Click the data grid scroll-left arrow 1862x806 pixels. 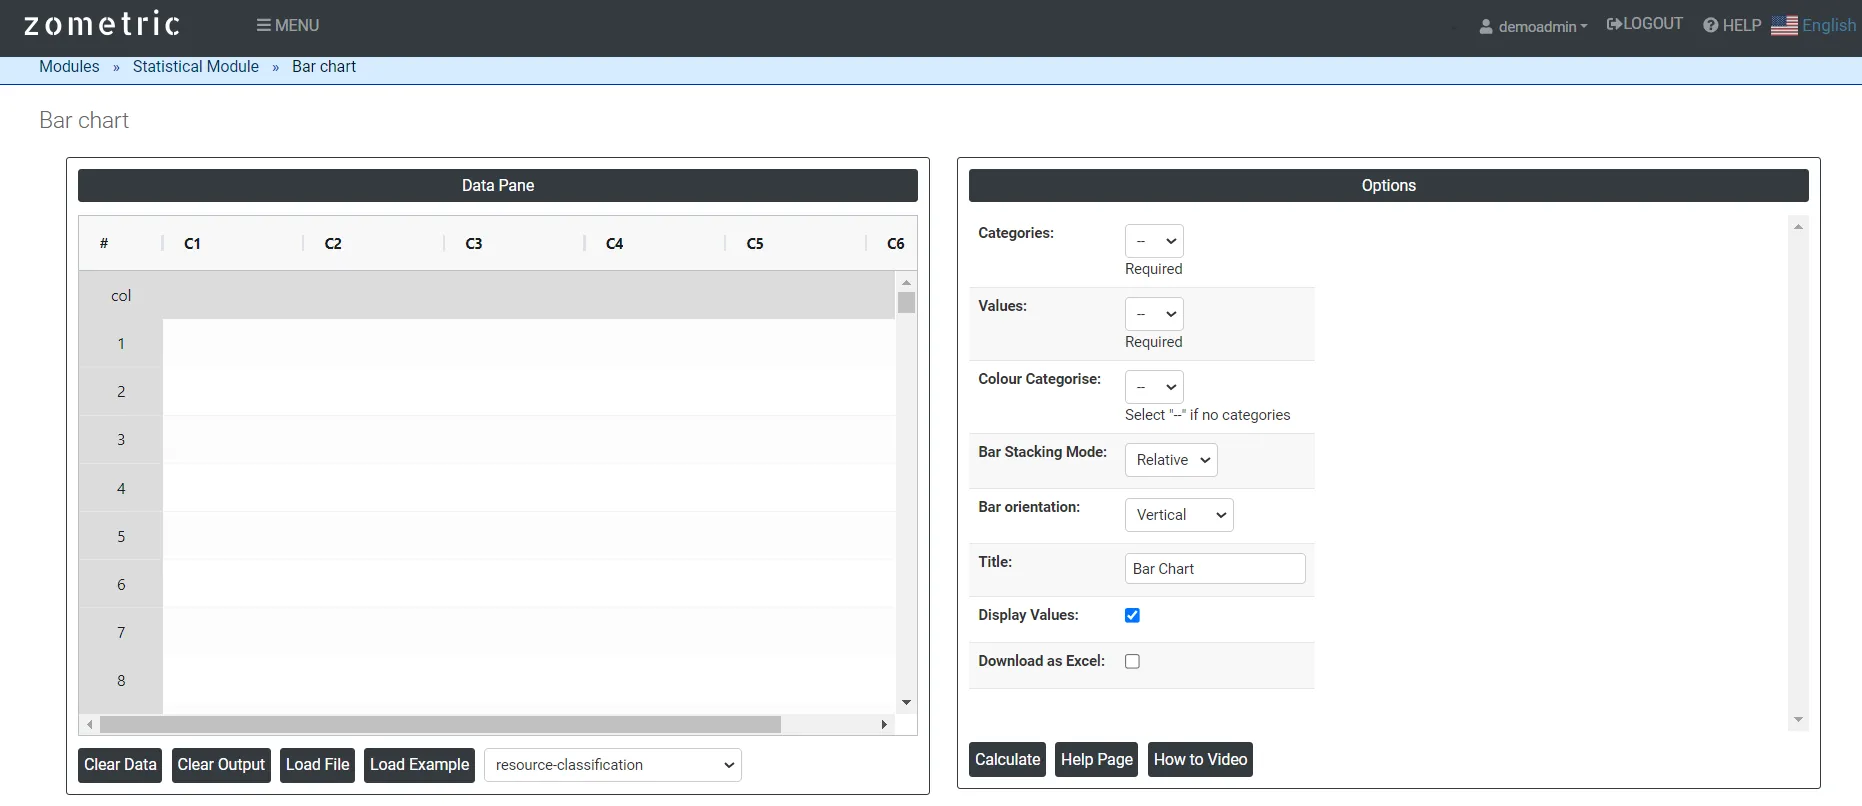[x=90, y=724]
